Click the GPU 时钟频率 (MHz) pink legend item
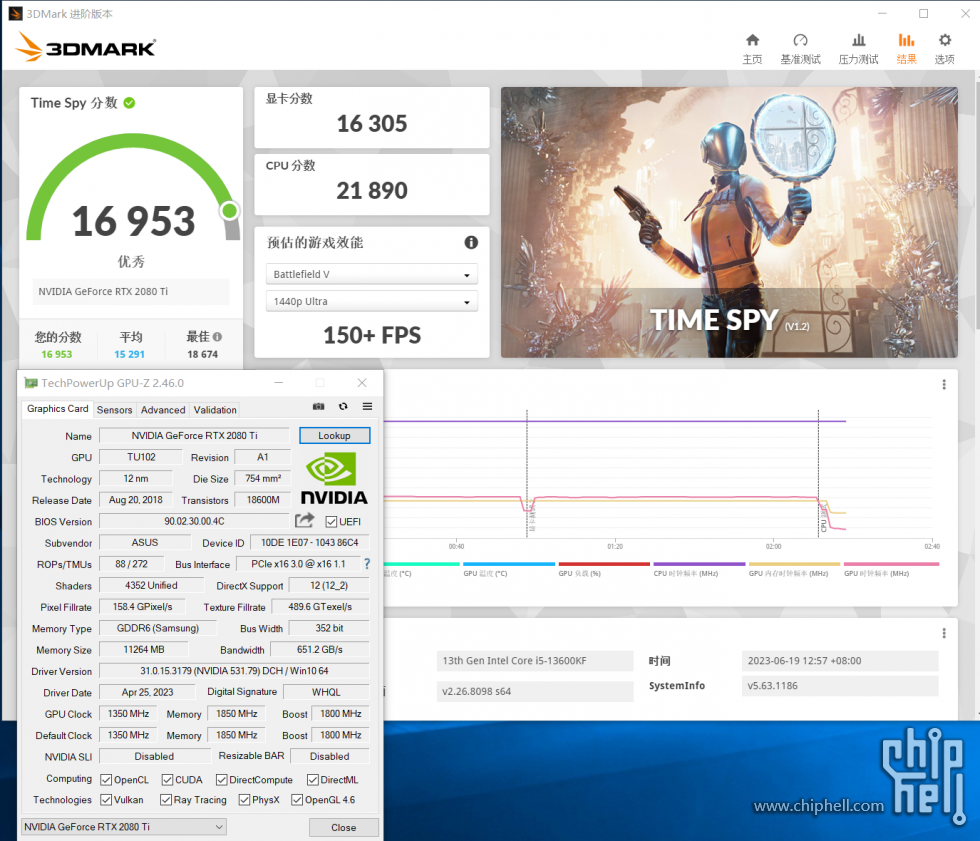980x841 pixels. click(891, 569)
